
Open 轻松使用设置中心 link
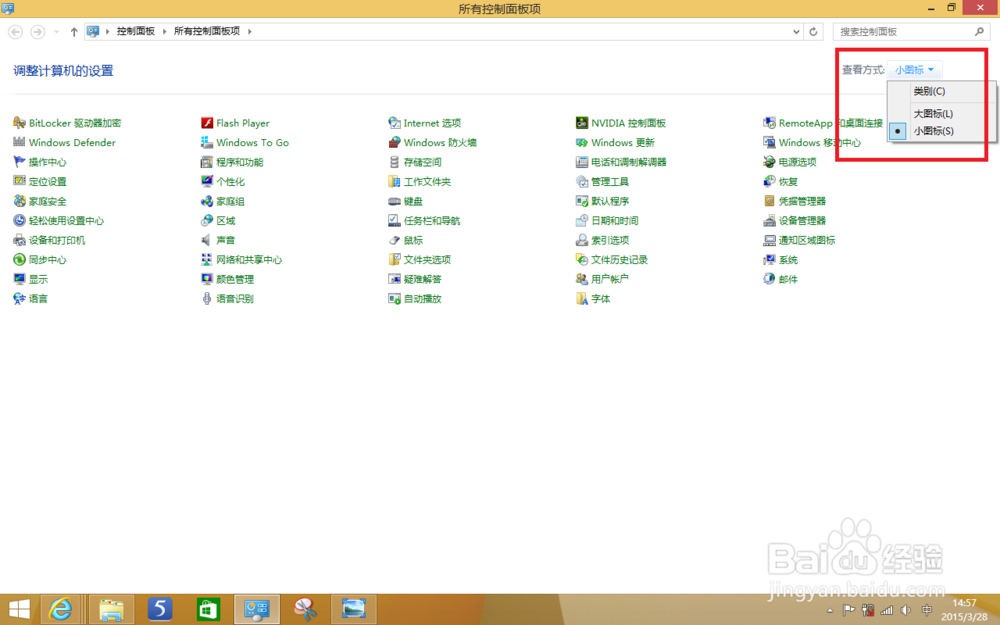[x=66, y=221]
